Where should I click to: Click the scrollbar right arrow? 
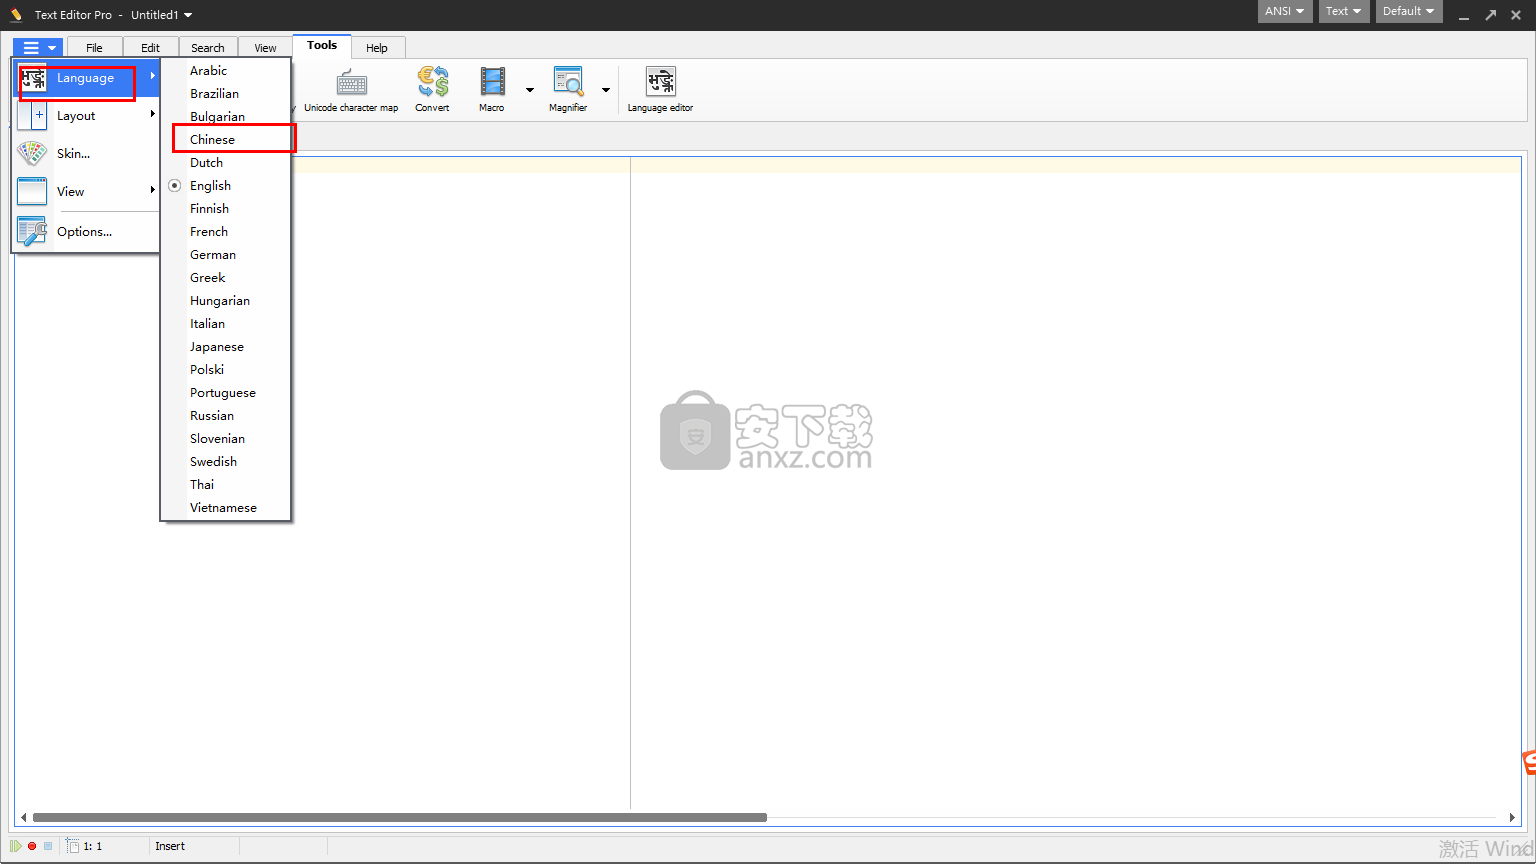point(1512,817)
